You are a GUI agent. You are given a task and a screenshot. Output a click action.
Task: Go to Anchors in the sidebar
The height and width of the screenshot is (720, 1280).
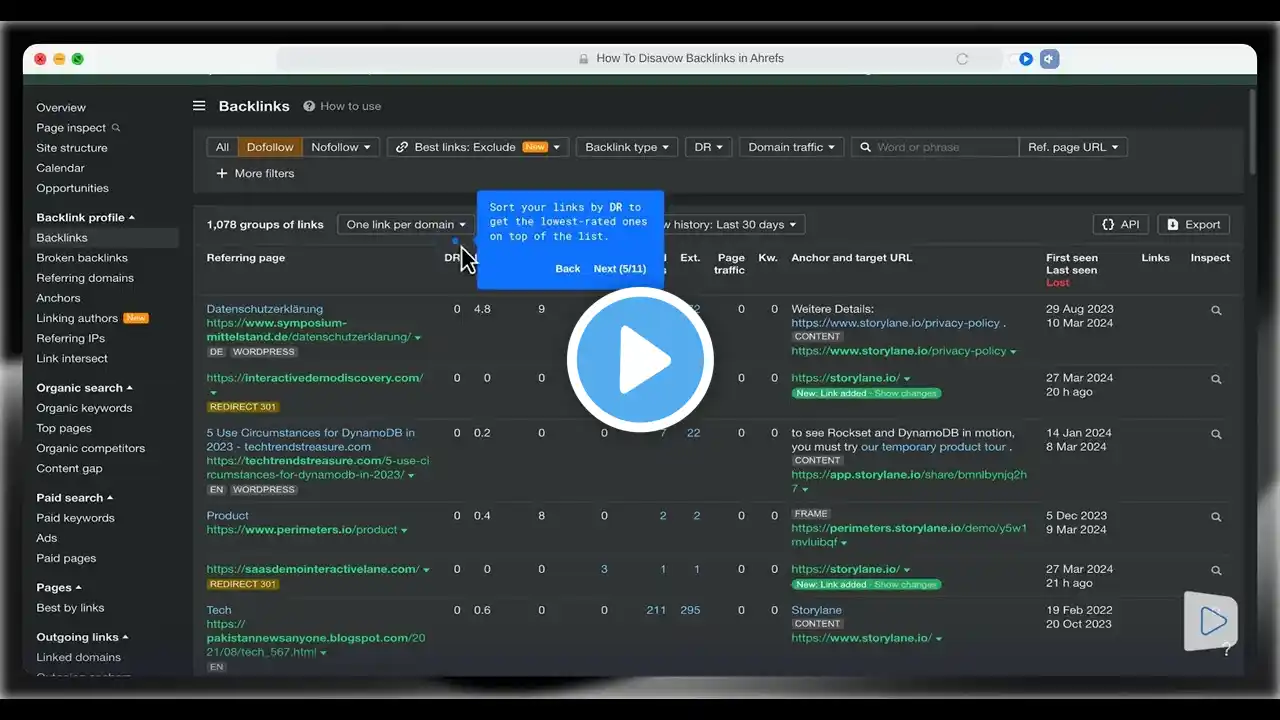click(58, 298)
